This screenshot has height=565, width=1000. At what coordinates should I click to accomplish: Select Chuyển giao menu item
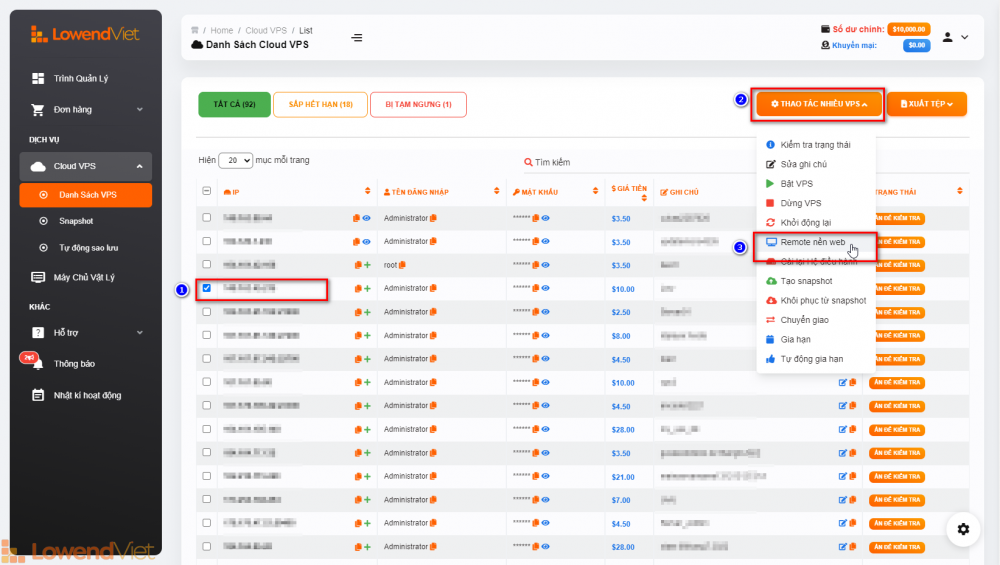point(816,320)
